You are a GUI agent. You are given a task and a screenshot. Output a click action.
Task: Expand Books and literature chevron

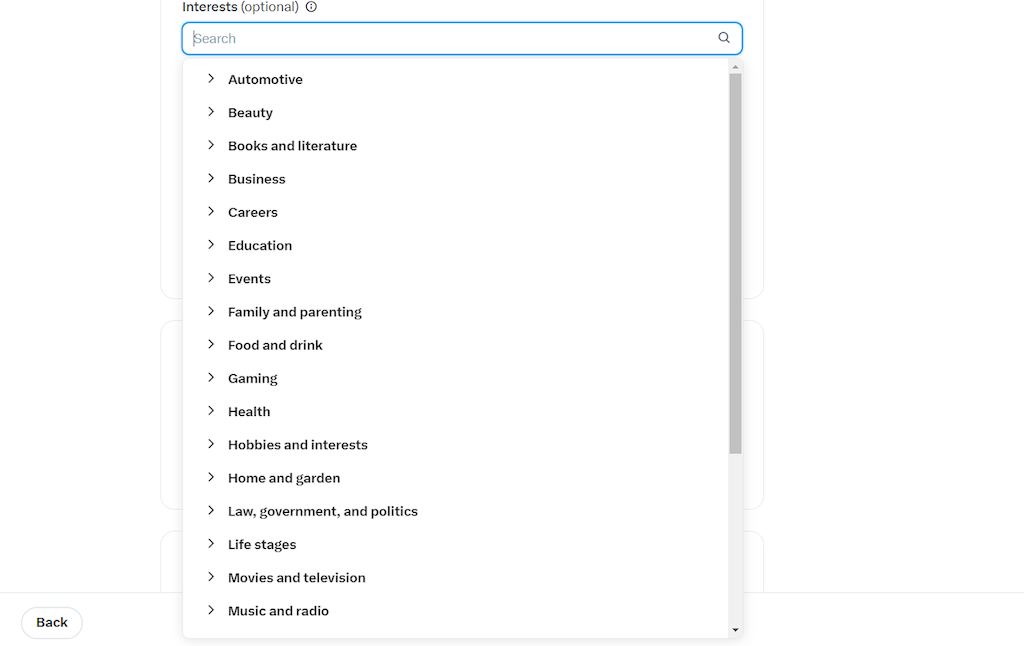211,145
